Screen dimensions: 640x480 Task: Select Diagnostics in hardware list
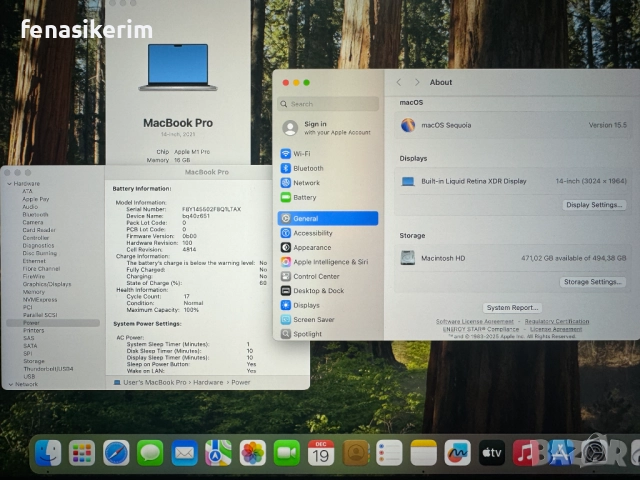point(38,245)
